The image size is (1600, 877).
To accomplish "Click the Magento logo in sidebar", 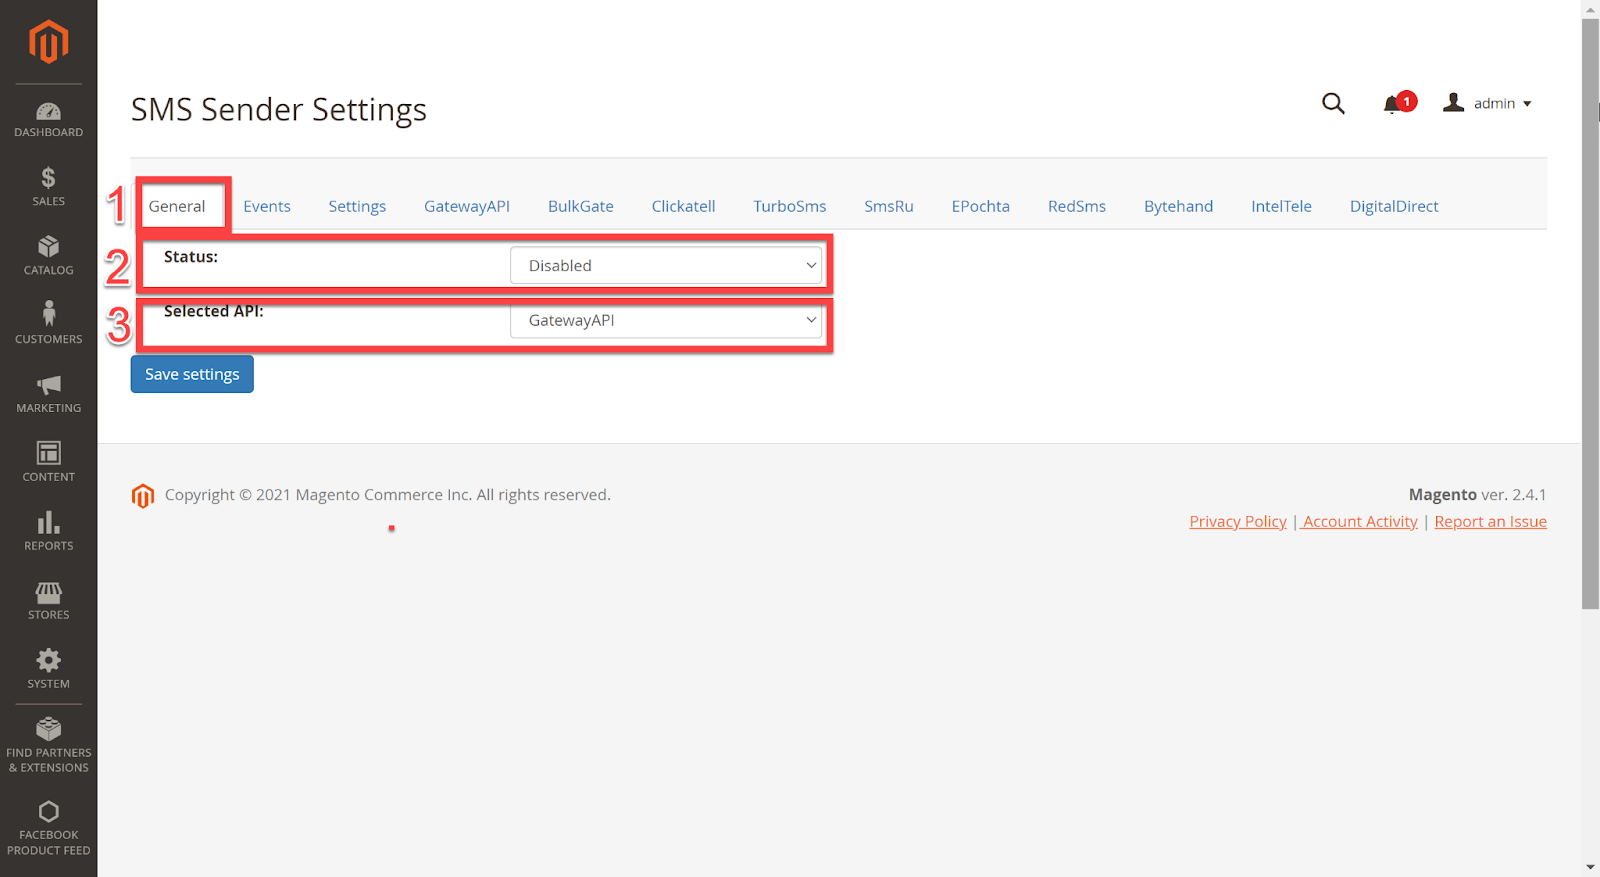I will [x=48, y=42].
